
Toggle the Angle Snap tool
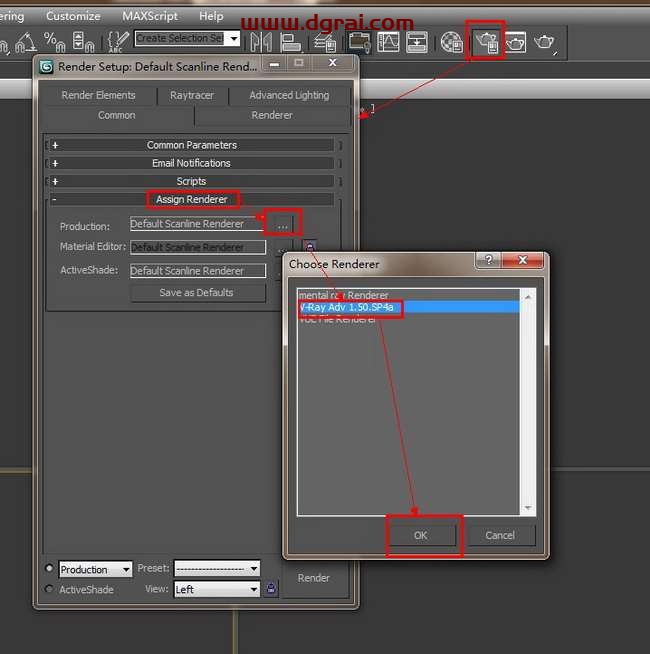click(x=26, y=42)
